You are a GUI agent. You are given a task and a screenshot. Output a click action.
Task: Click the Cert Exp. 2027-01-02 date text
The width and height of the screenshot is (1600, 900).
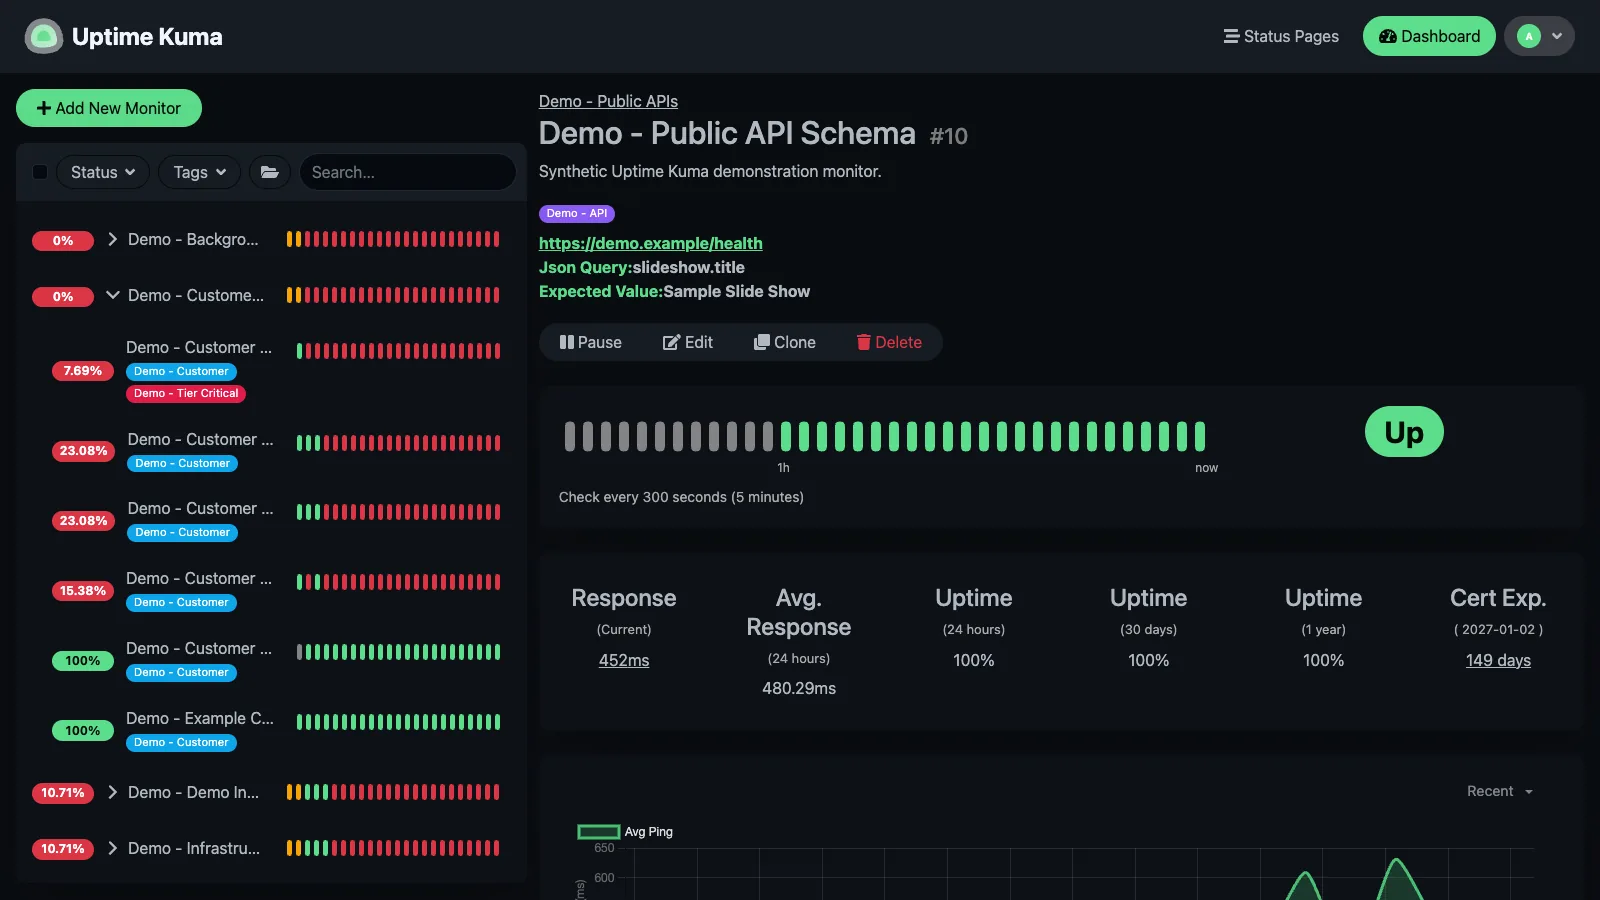tap(1498, 629)
